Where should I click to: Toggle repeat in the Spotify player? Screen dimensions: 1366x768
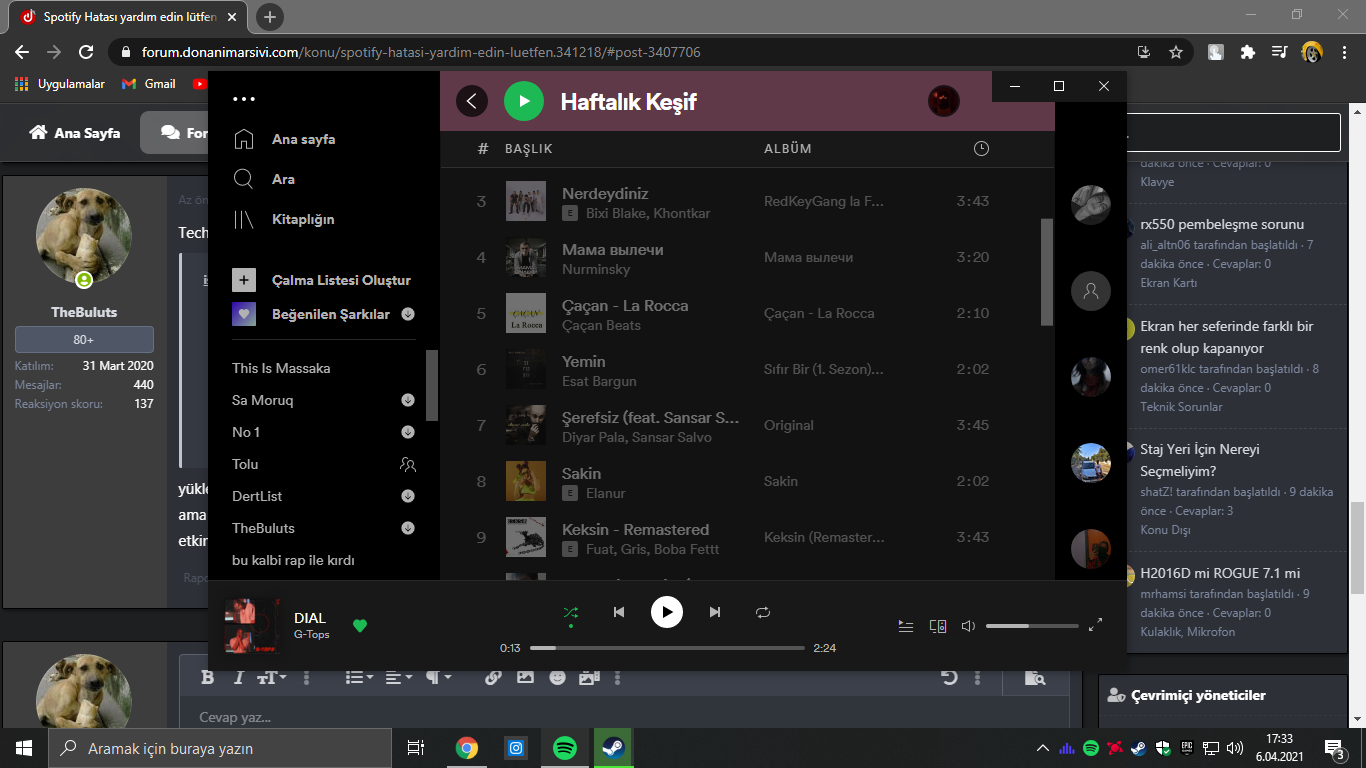coord(763,612)
